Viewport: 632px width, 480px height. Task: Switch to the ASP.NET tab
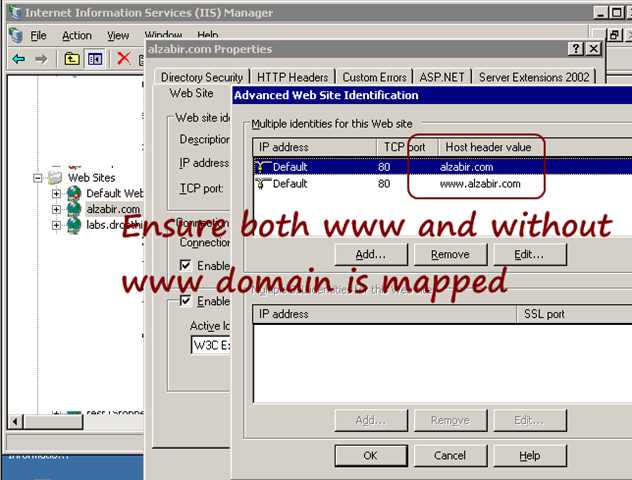point(442,77)
